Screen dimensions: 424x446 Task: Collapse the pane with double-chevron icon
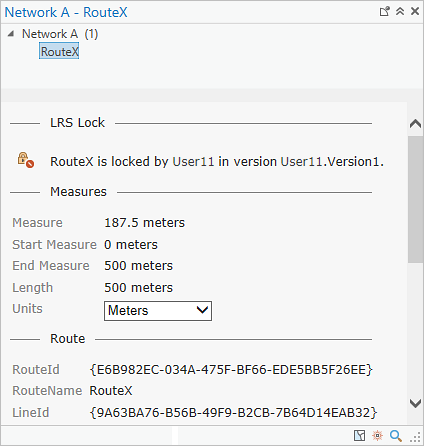(x=400, y=11)
